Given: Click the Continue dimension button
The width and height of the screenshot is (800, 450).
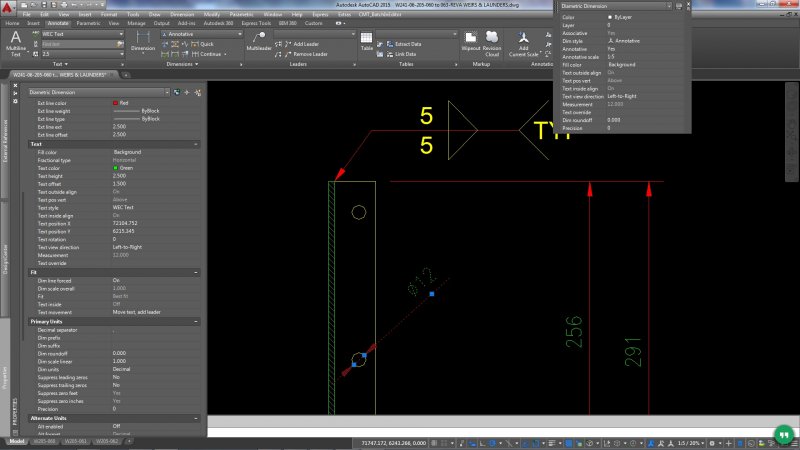Looking at the screenshot, I should [x=207, y=54].
